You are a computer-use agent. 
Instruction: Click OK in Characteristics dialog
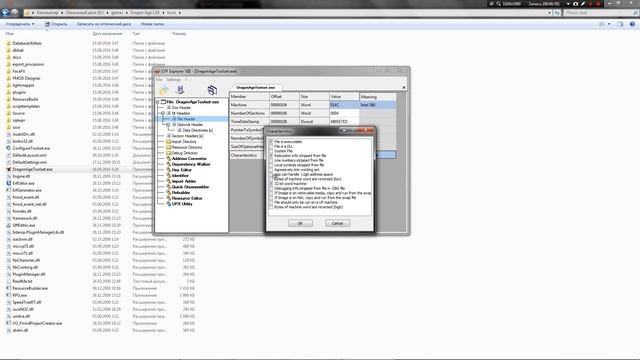pyautogui.click(x=300, y=223)
